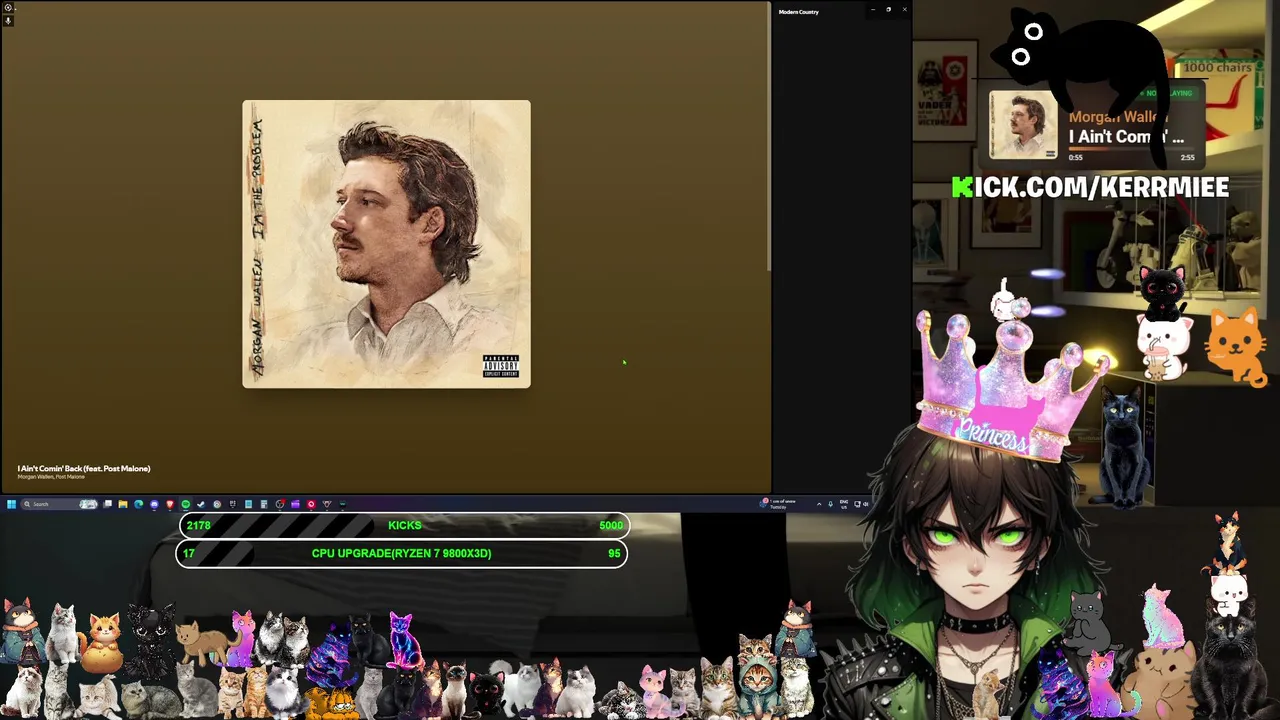Click the KICK.COM/KERRMIEE channel text
The width and height of the screenshot is (1280, 720).
1090,187
